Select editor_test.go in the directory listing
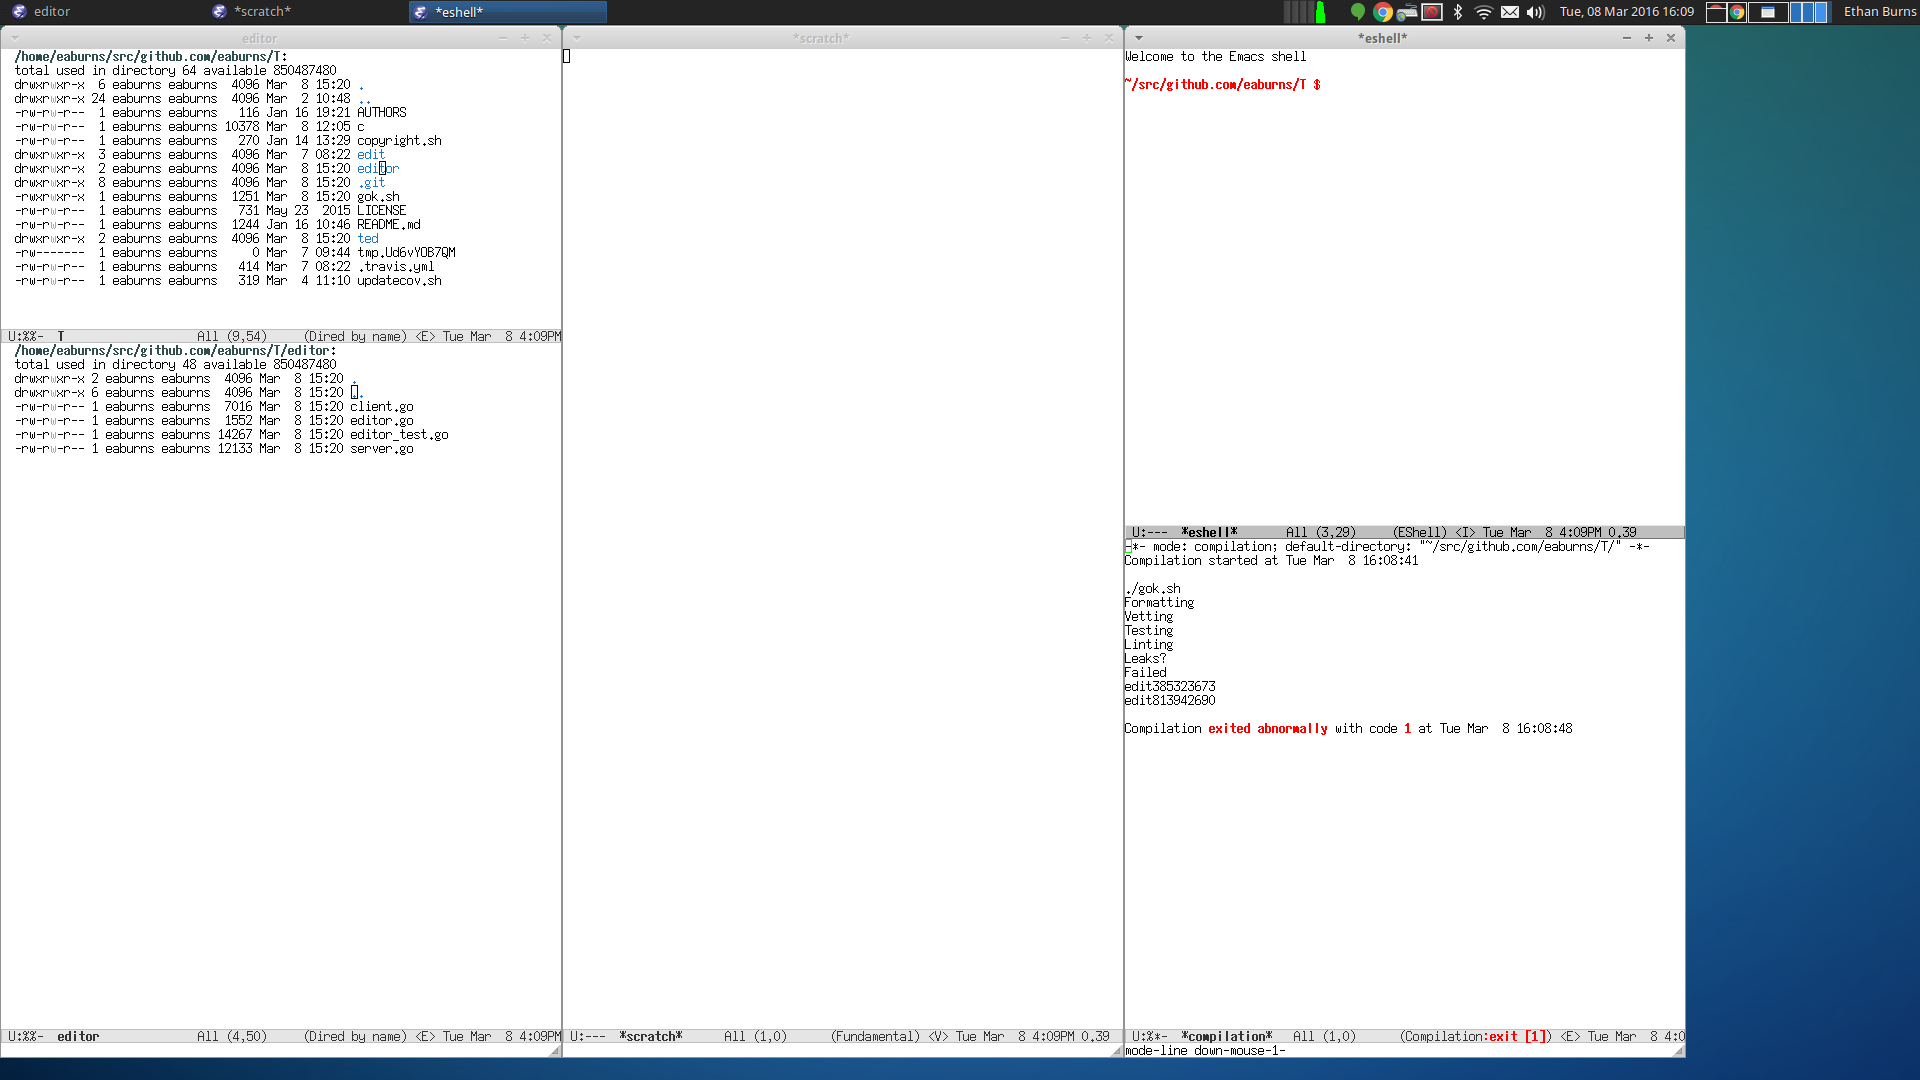This screenshot has width=1920, height=1080. [x=399, y=435]
